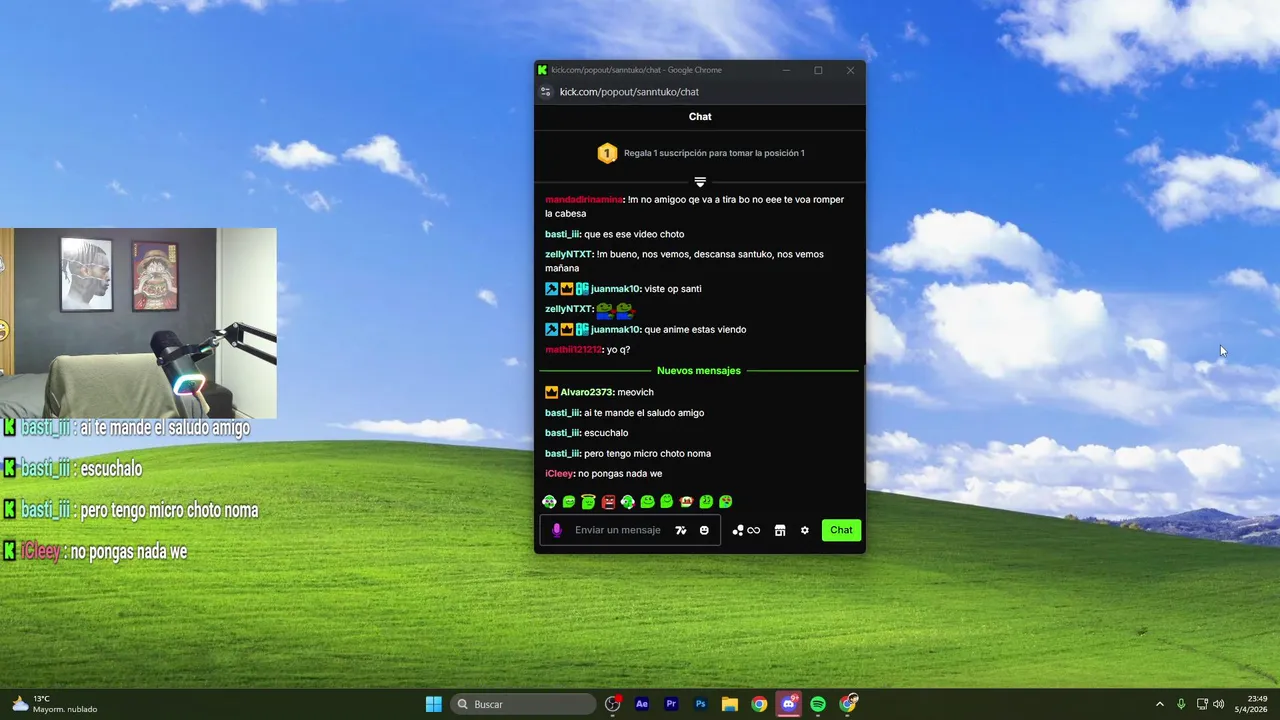The width and height of the screenshot is (1280, 720).
Task: Click the webcam overlay thumbnail
Action: (138, 323)
